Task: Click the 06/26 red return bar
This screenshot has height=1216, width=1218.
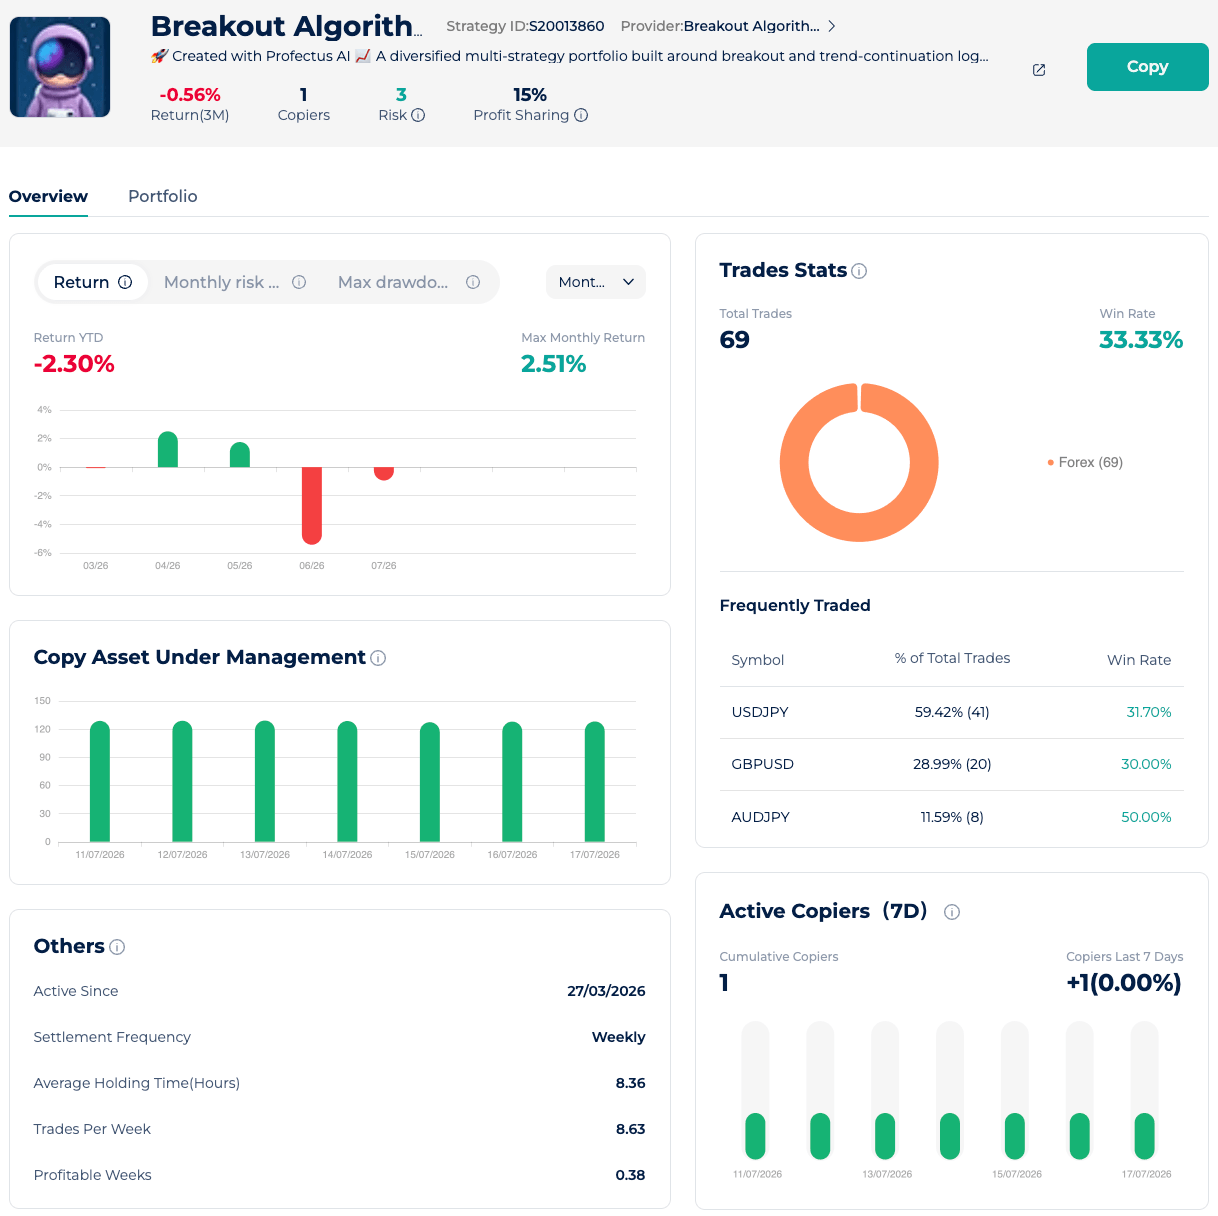Action: [x=312, y=505]
